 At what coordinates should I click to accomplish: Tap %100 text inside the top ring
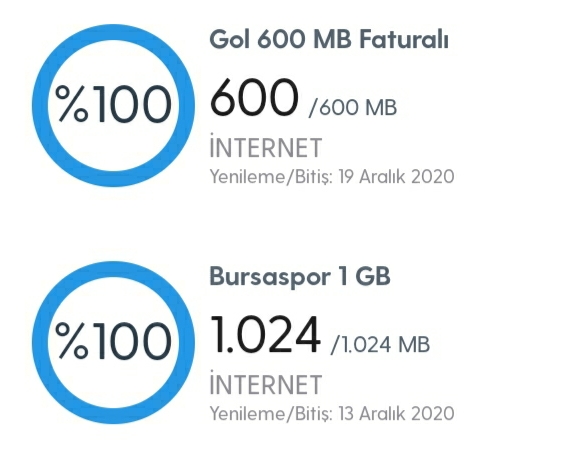click(113, 104)
